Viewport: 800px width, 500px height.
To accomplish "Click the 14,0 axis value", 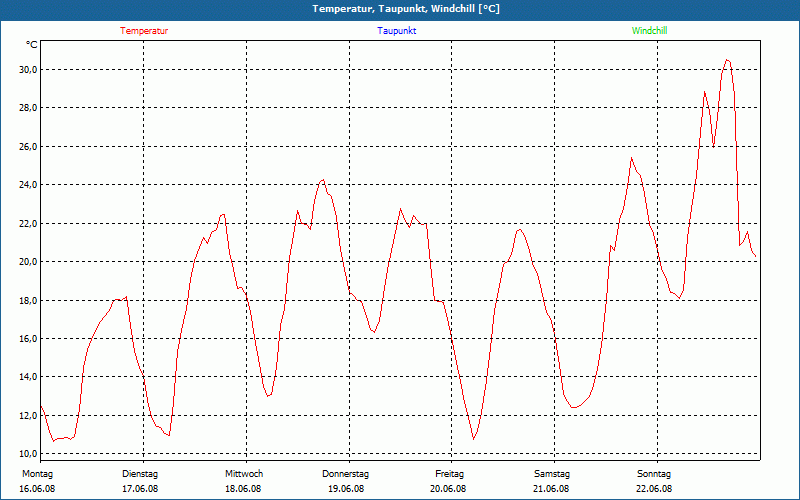I will (28, 377).
